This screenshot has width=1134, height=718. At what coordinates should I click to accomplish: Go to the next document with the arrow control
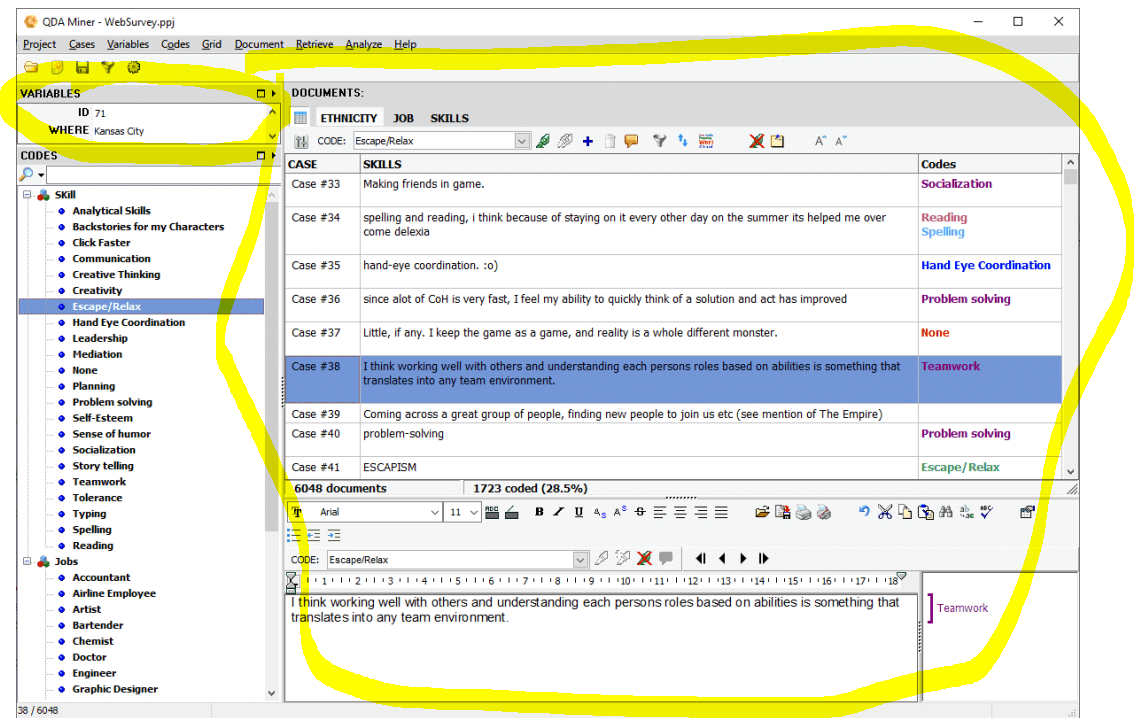click(743, 558)
